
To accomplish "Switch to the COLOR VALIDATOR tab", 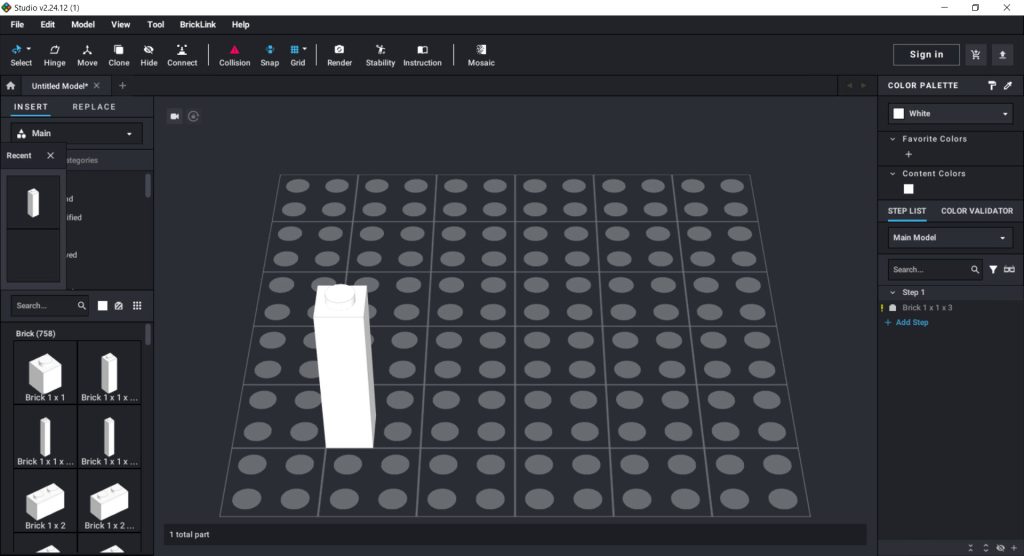I will (977, 211).
